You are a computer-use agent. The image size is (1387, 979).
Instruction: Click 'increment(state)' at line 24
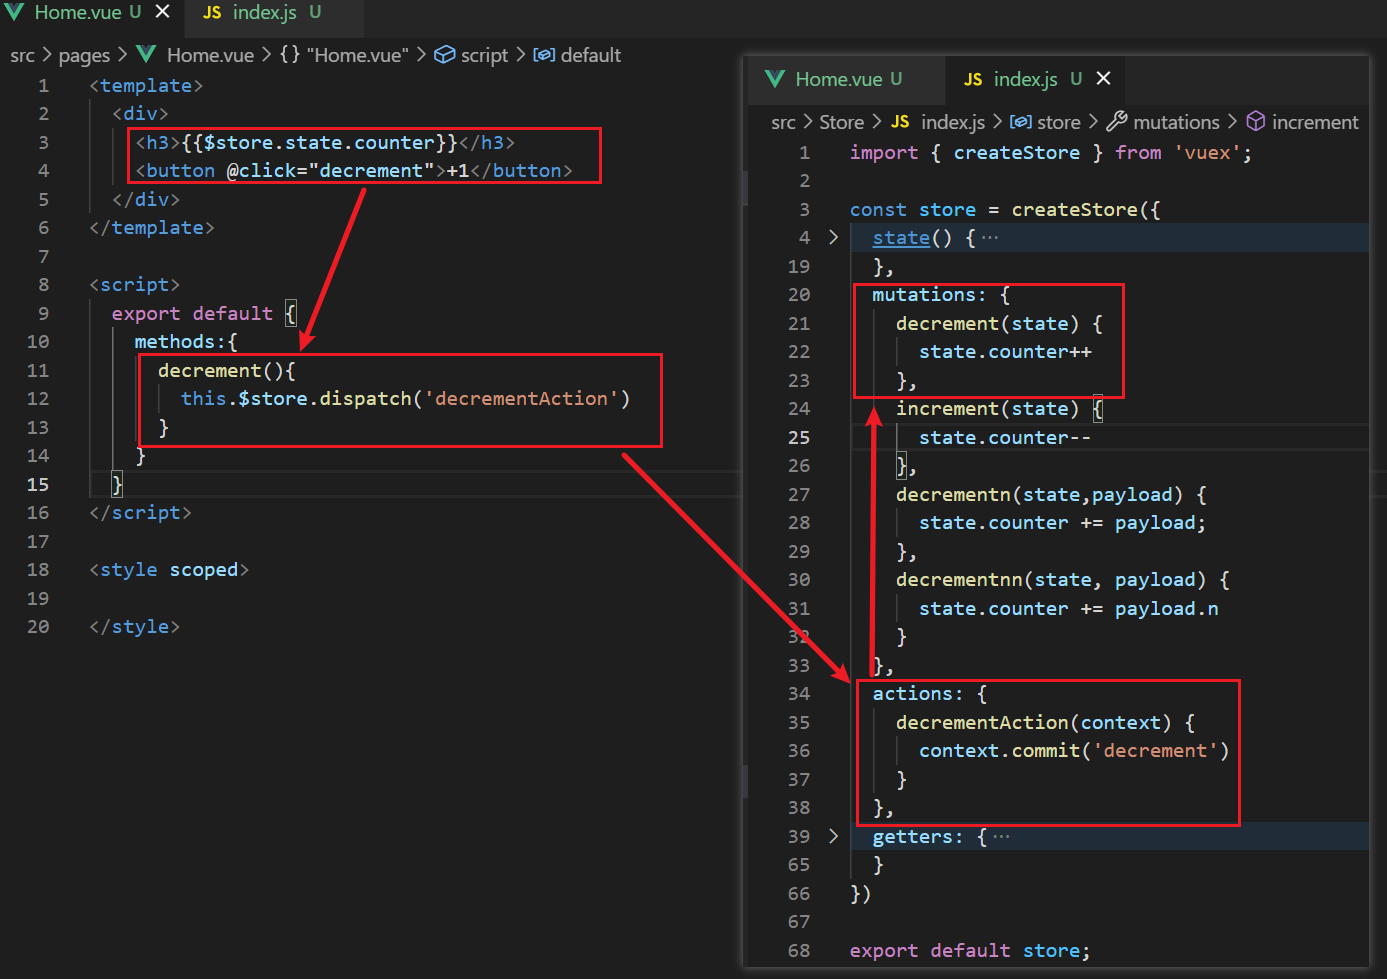987,409
